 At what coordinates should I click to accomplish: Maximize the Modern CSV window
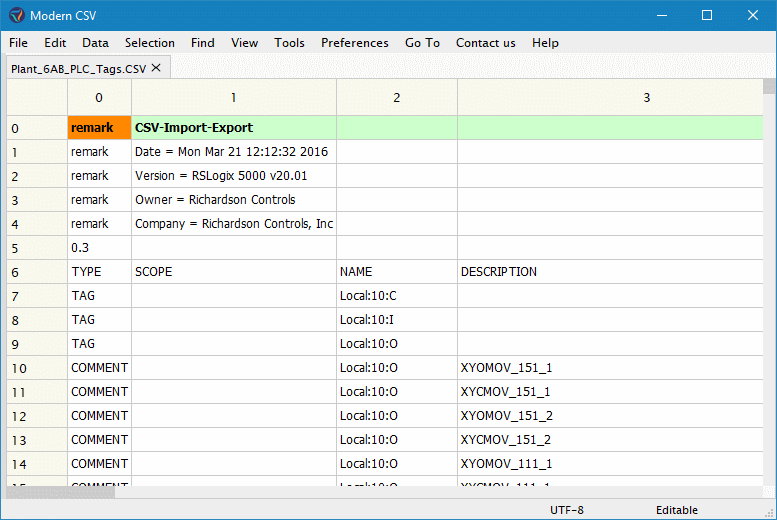707,15
